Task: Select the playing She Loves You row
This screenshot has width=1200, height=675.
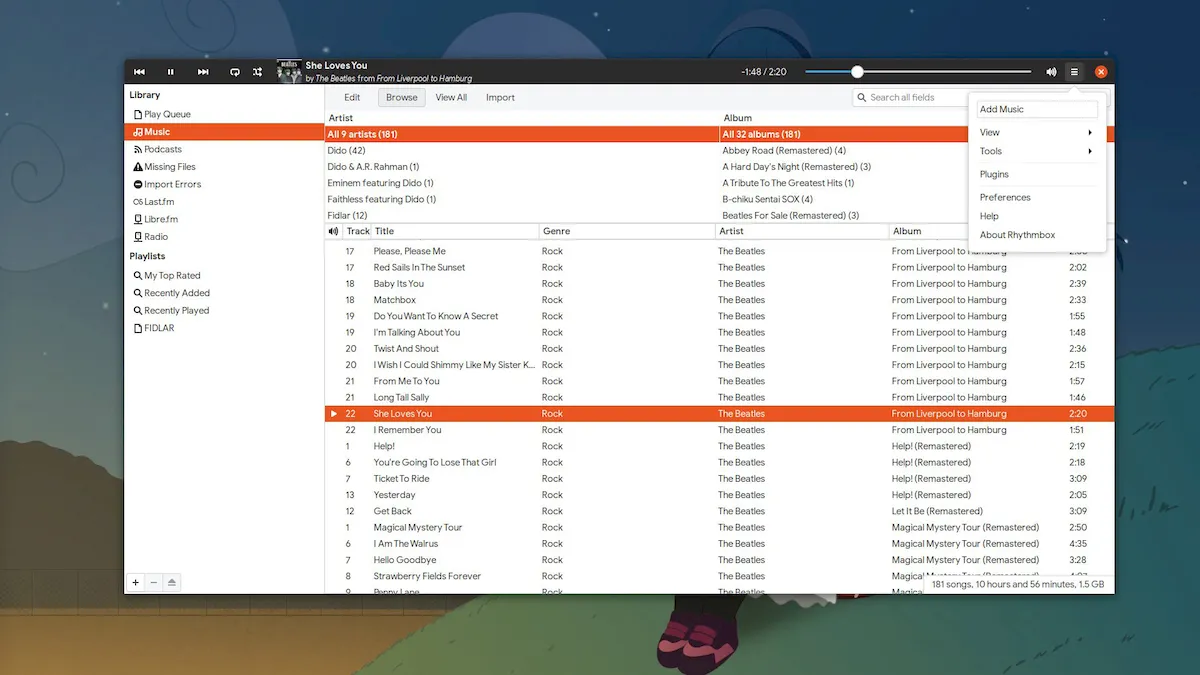Action: (720, 414)
